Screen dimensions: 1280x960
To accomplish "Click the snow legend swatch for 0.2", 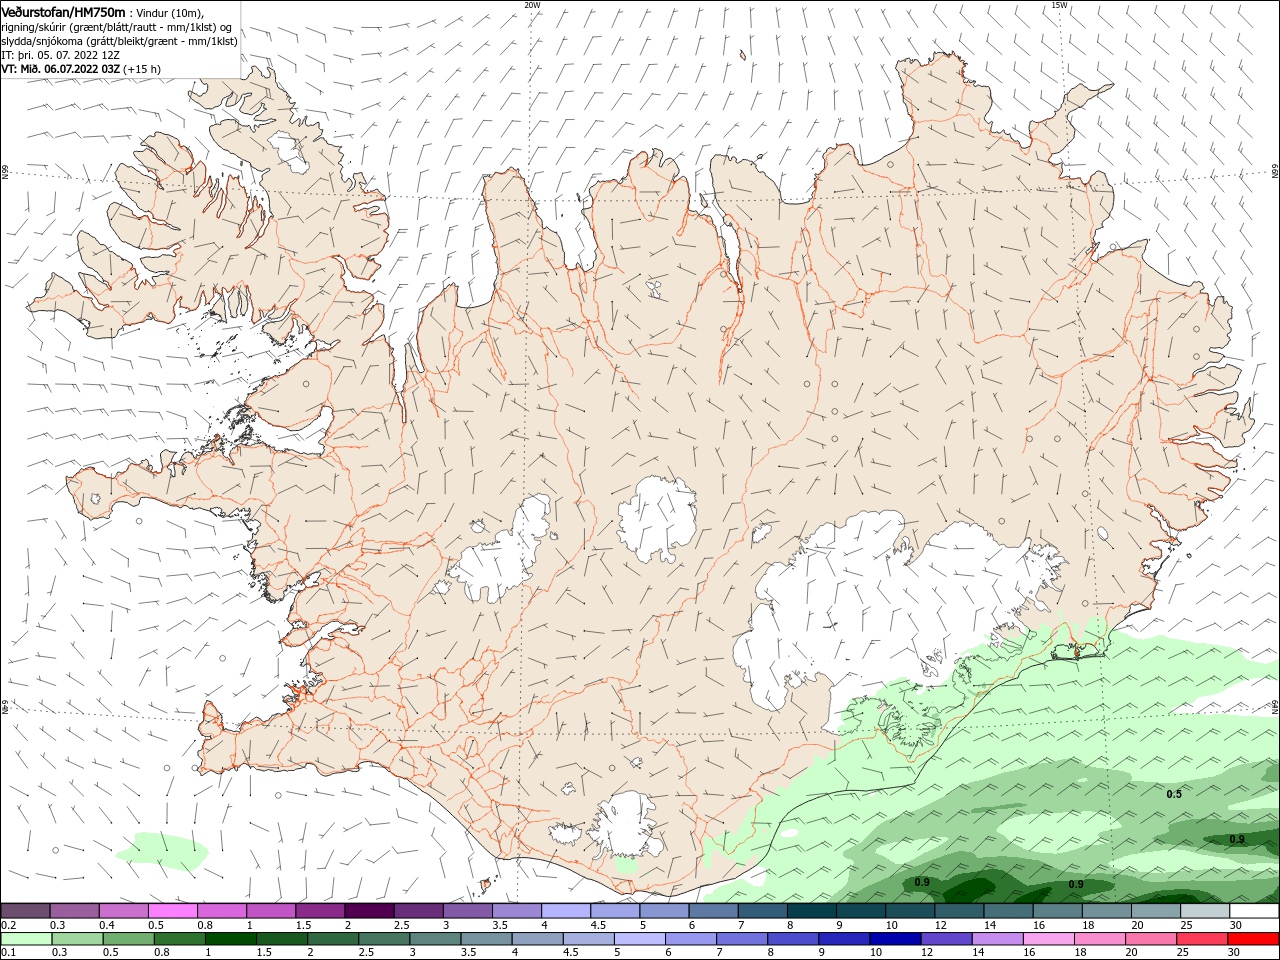I will point(25,911).
